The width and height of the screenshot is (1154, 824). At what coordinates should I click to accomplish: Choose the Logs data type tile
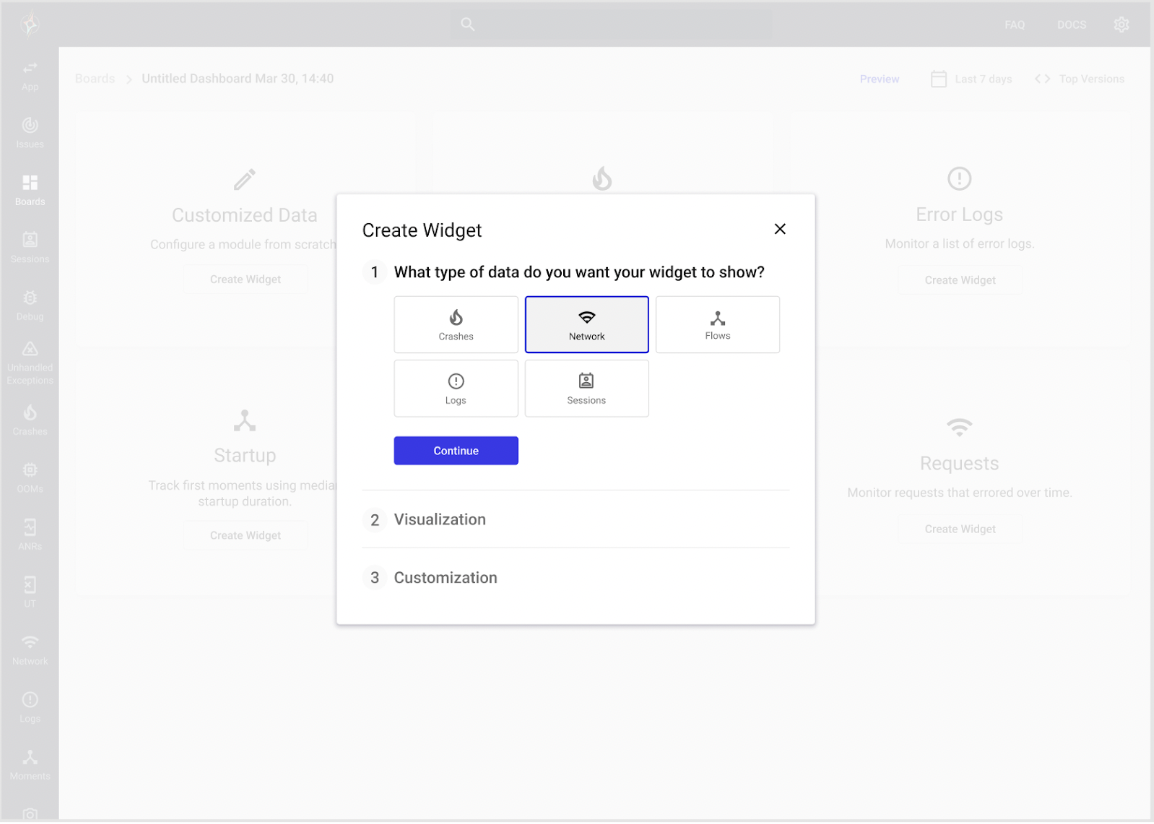tap(456, 388)
